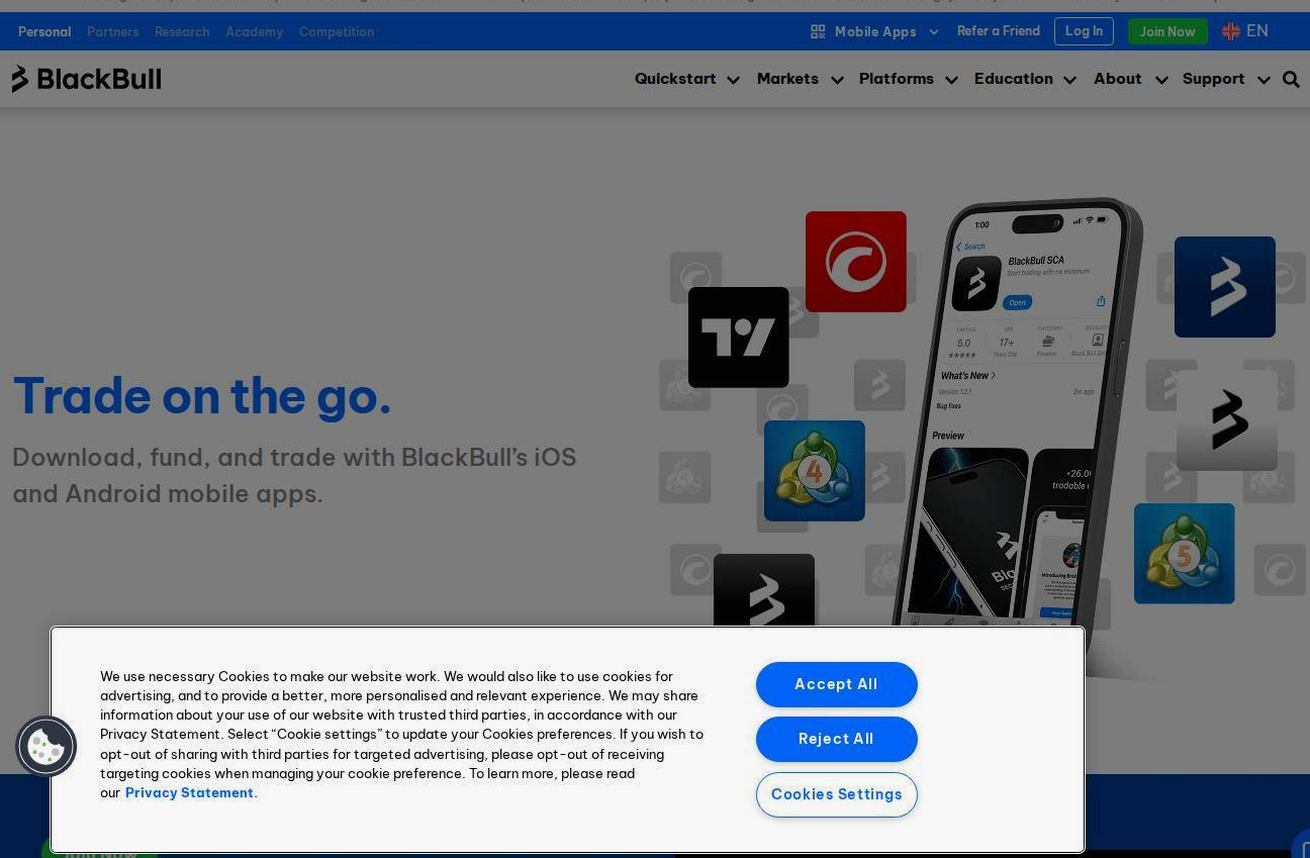Viewport: 1310px width, 858px height.
Task: Switch to the Academy tab
Action: (x=254, y=32)
